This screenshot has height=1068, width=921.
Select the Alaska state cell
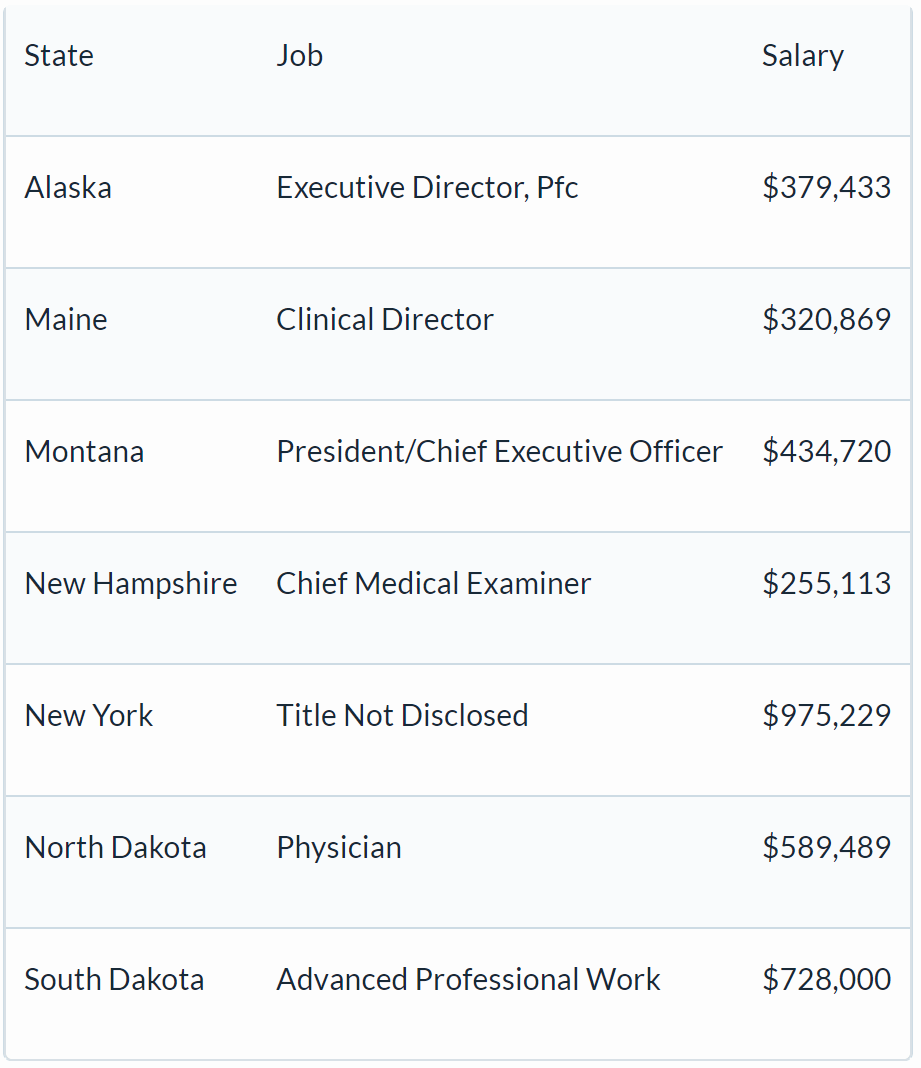click(68, 188)
